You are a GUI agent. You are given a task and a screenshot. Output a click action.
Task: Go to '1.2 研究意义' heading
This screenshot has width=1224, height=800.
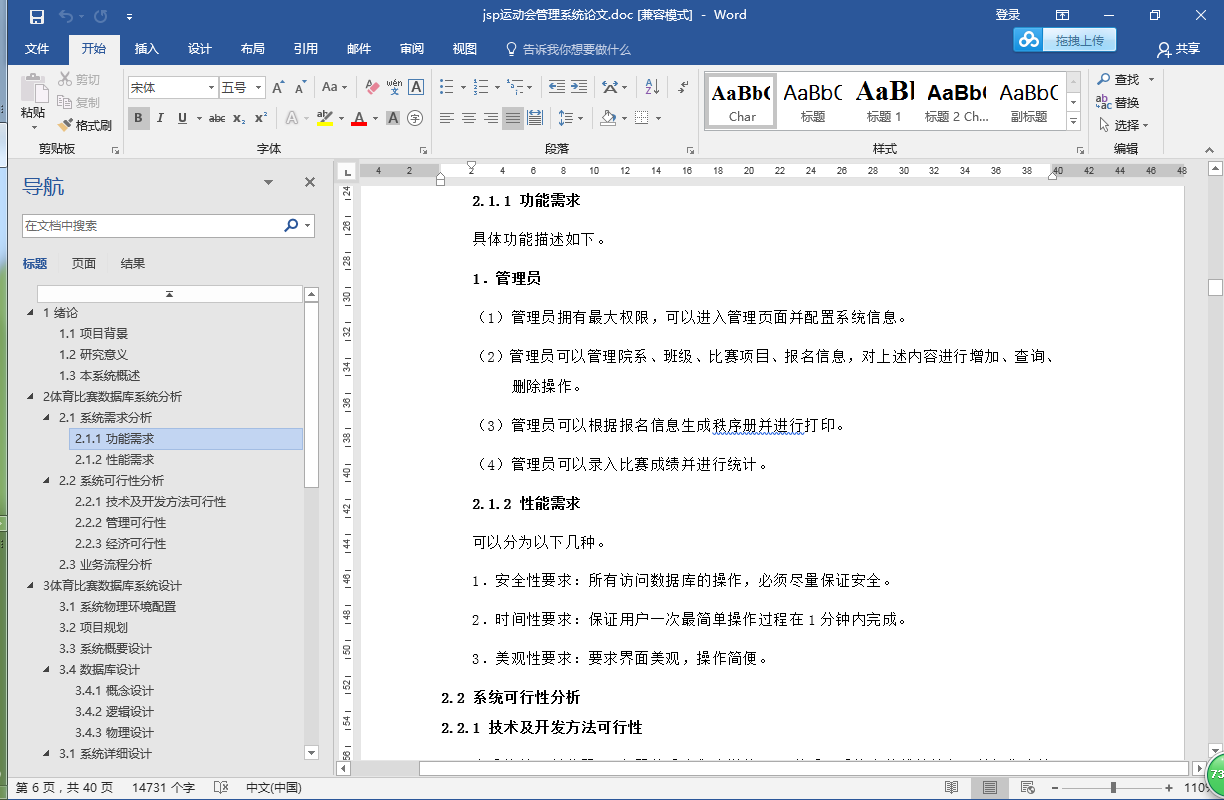(x=93, y=355)
